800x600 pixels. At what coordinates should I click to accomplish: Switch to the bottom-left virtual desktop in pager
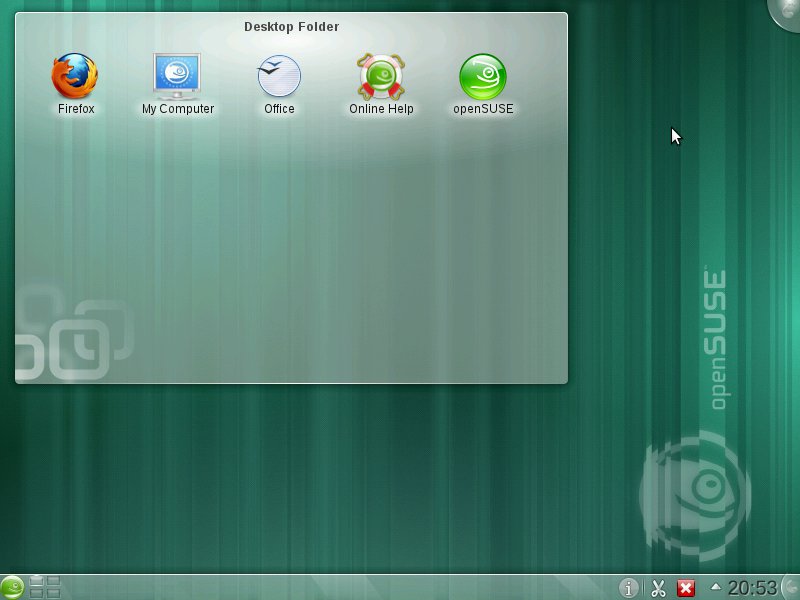pos(36,593)
